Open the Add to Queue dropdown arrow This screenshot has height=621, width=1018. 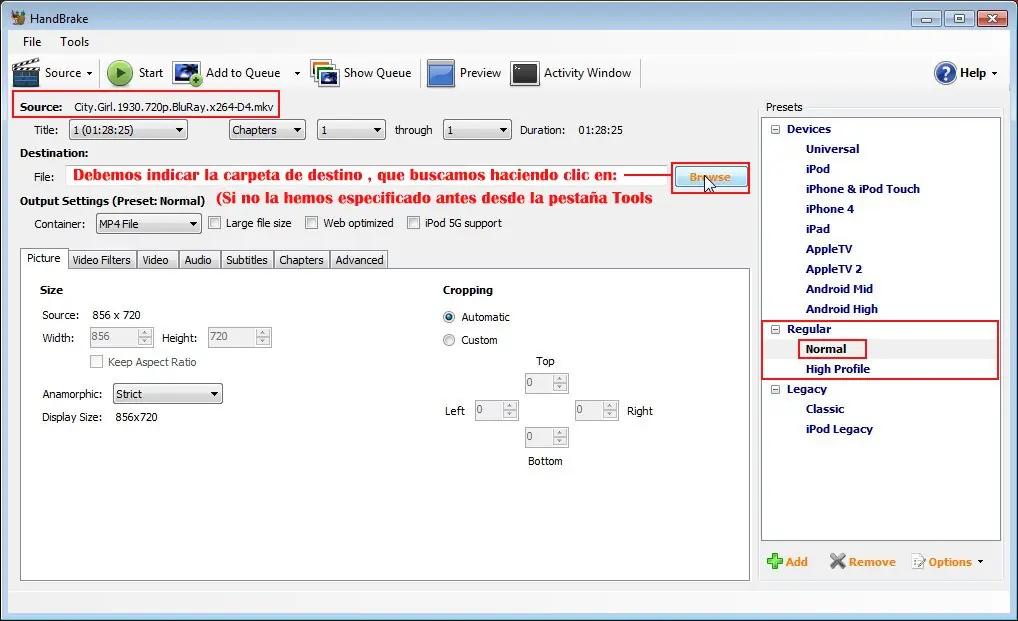click(x=297, y=73)
